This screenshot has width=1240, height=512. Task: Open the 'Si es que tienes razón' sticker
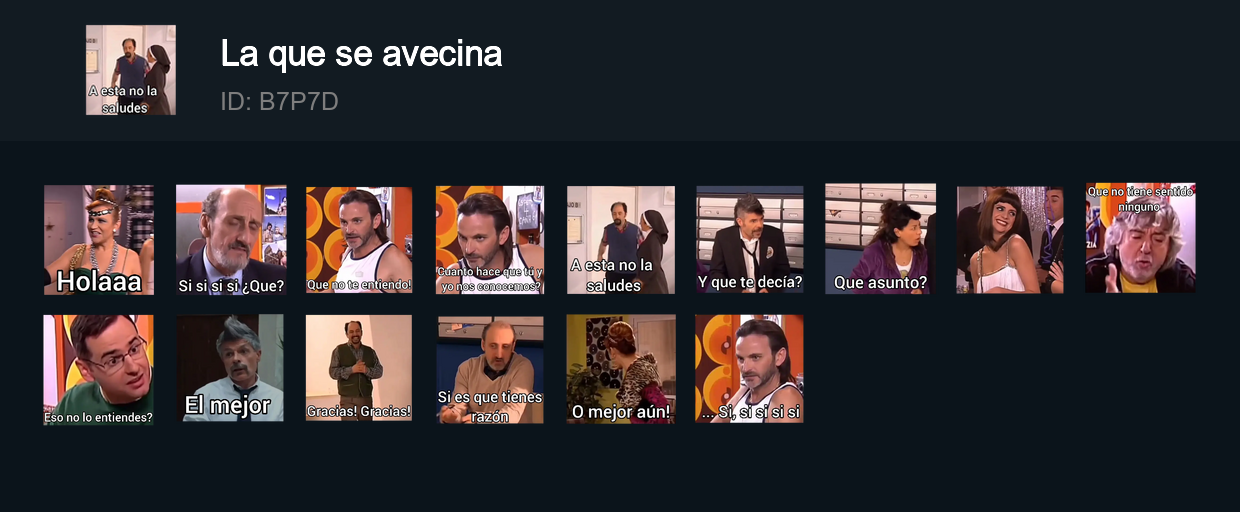490,370
